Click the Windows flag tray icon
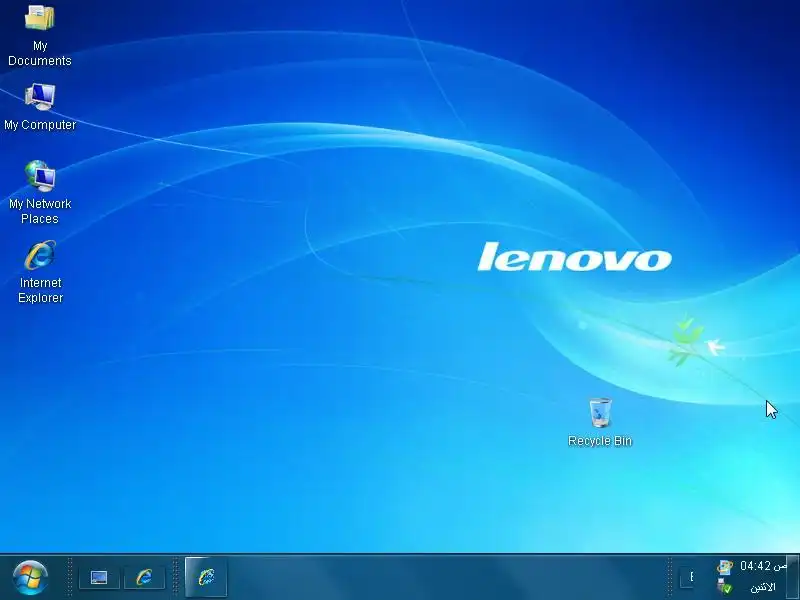 click(x=724, y=566)
